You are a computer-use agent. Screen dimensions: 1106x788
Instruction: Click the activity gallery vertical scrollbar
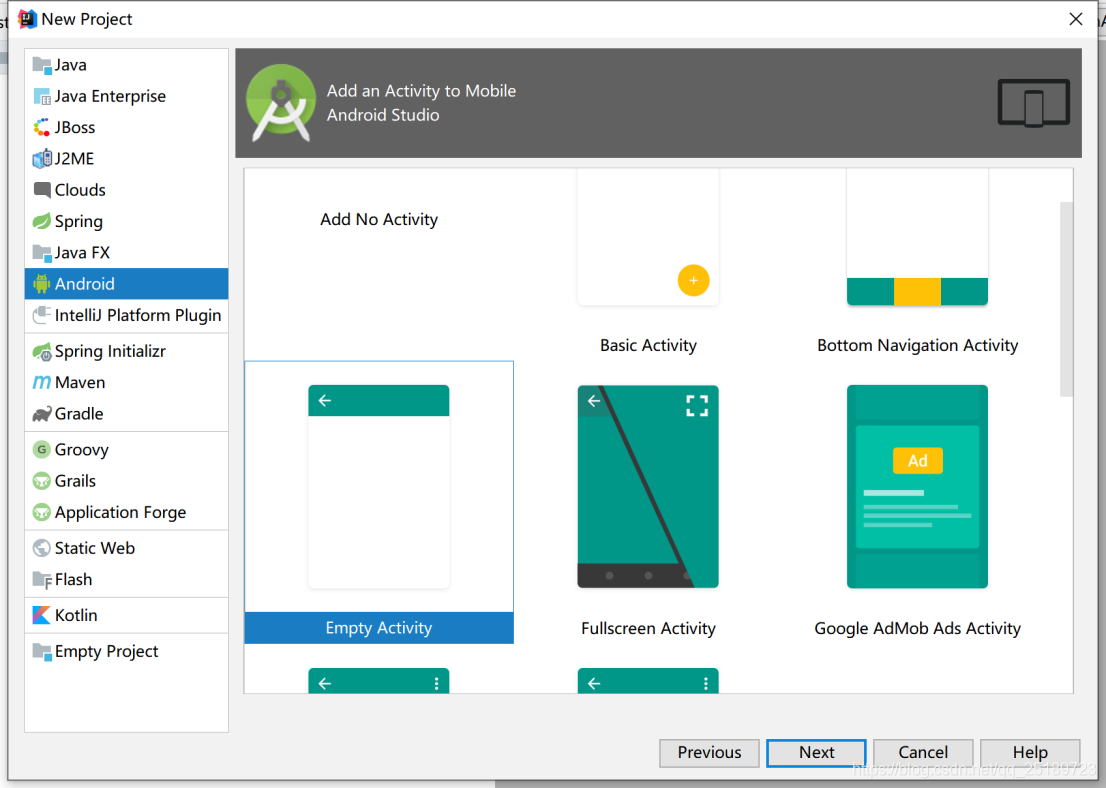pos(1066,299)
